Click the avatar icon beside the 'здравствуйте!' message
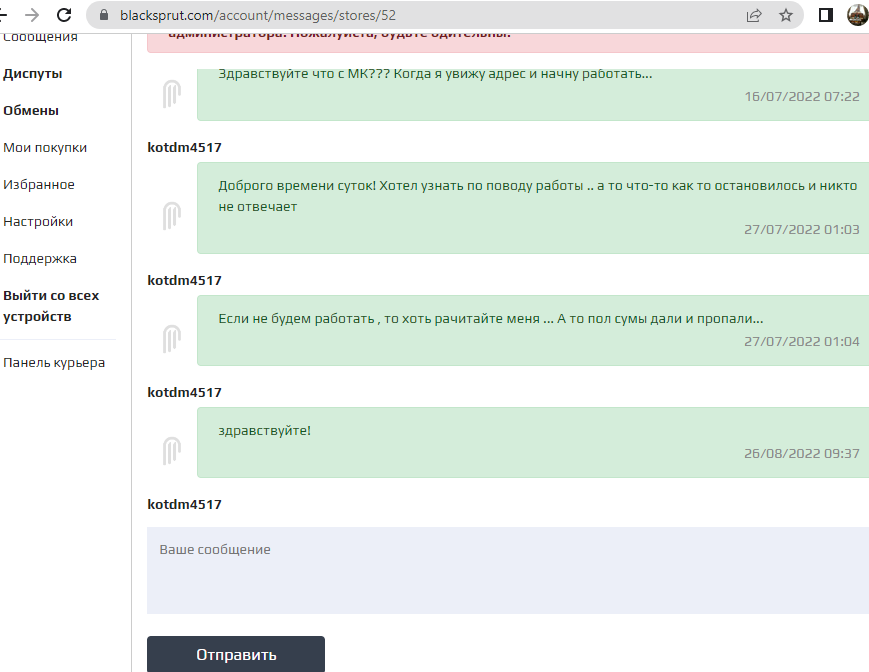Image resolution: width=869 pixels, height=672 pixels. click(172, 450)
